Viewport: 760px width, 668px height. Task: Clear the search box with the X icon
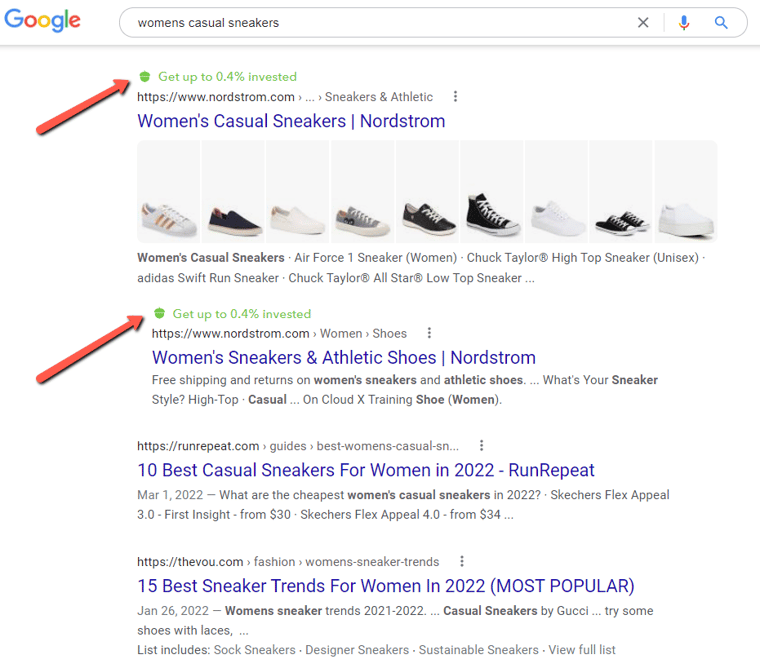pos(643,23)
